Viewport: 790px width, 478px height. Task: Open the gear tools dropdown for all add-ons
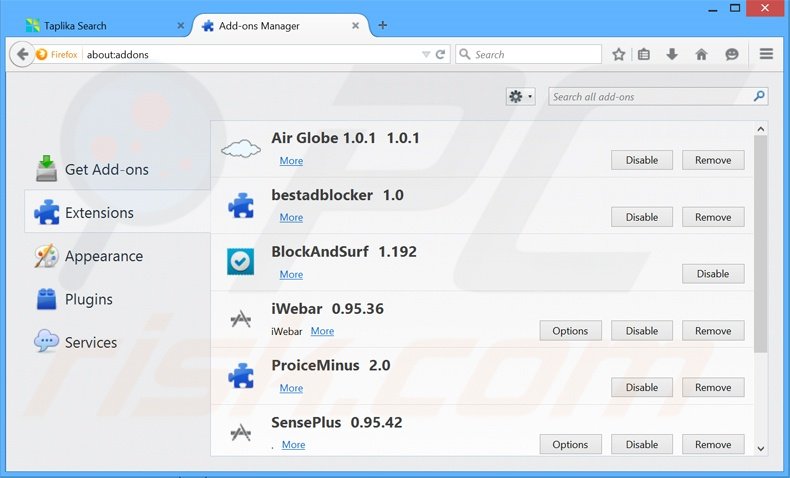520,96
